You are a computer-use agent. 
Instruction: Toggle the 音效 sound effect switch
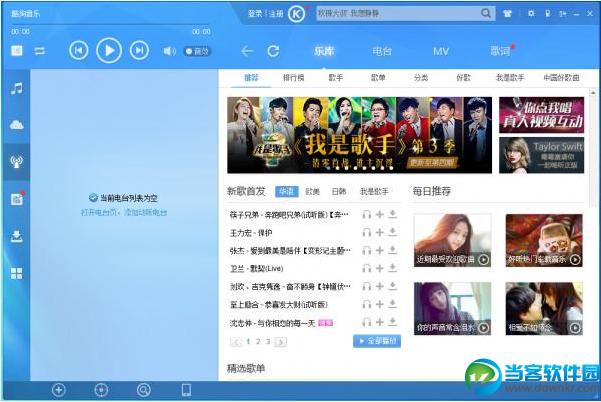coord(197,51)
